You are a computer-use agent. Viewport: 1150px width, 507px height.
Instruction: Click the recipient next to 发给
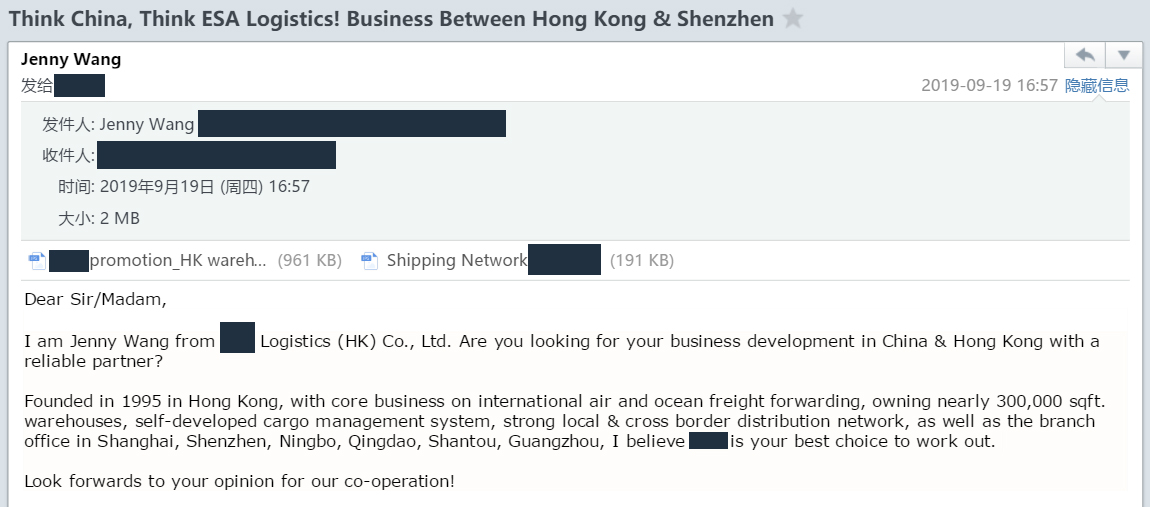(80, 86)
